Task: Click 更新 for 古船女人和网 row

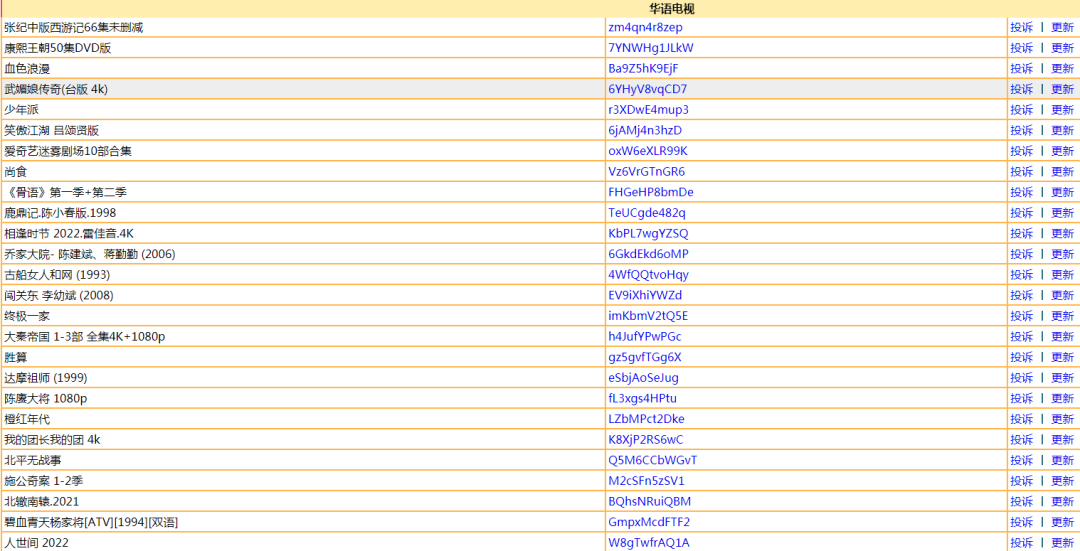Action: (1062, 275)
